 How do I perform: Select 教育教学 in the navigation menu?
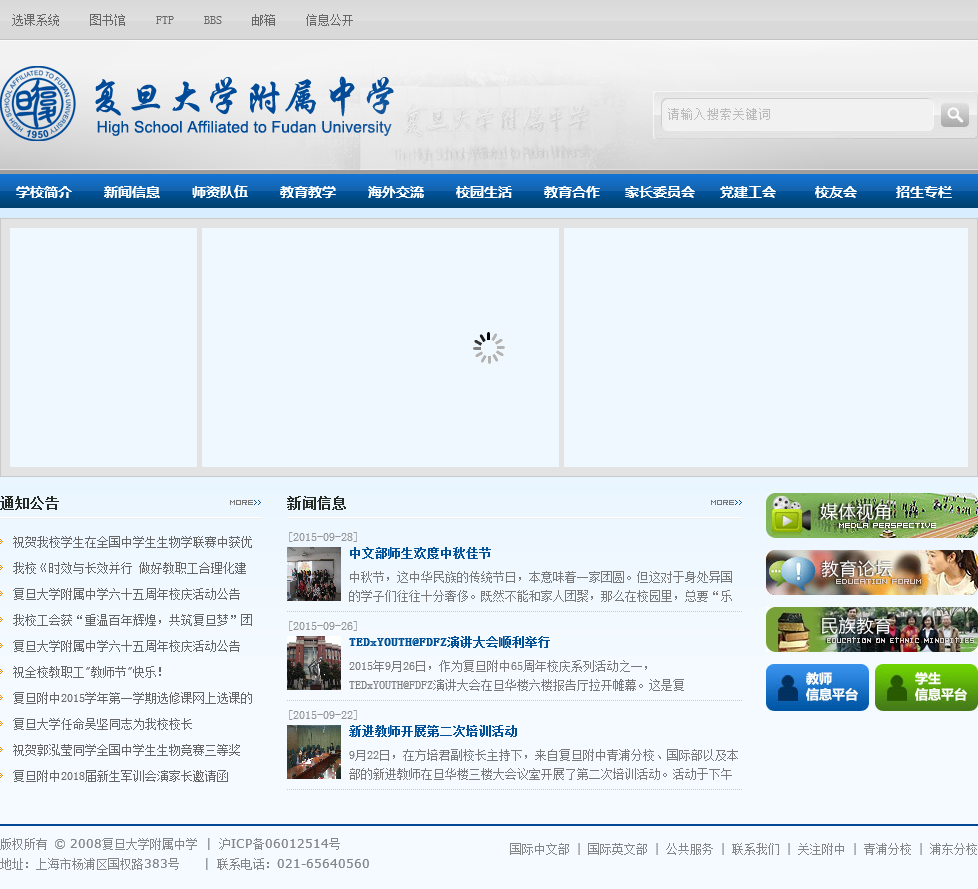pyautogui.click(x=307, y=192)
